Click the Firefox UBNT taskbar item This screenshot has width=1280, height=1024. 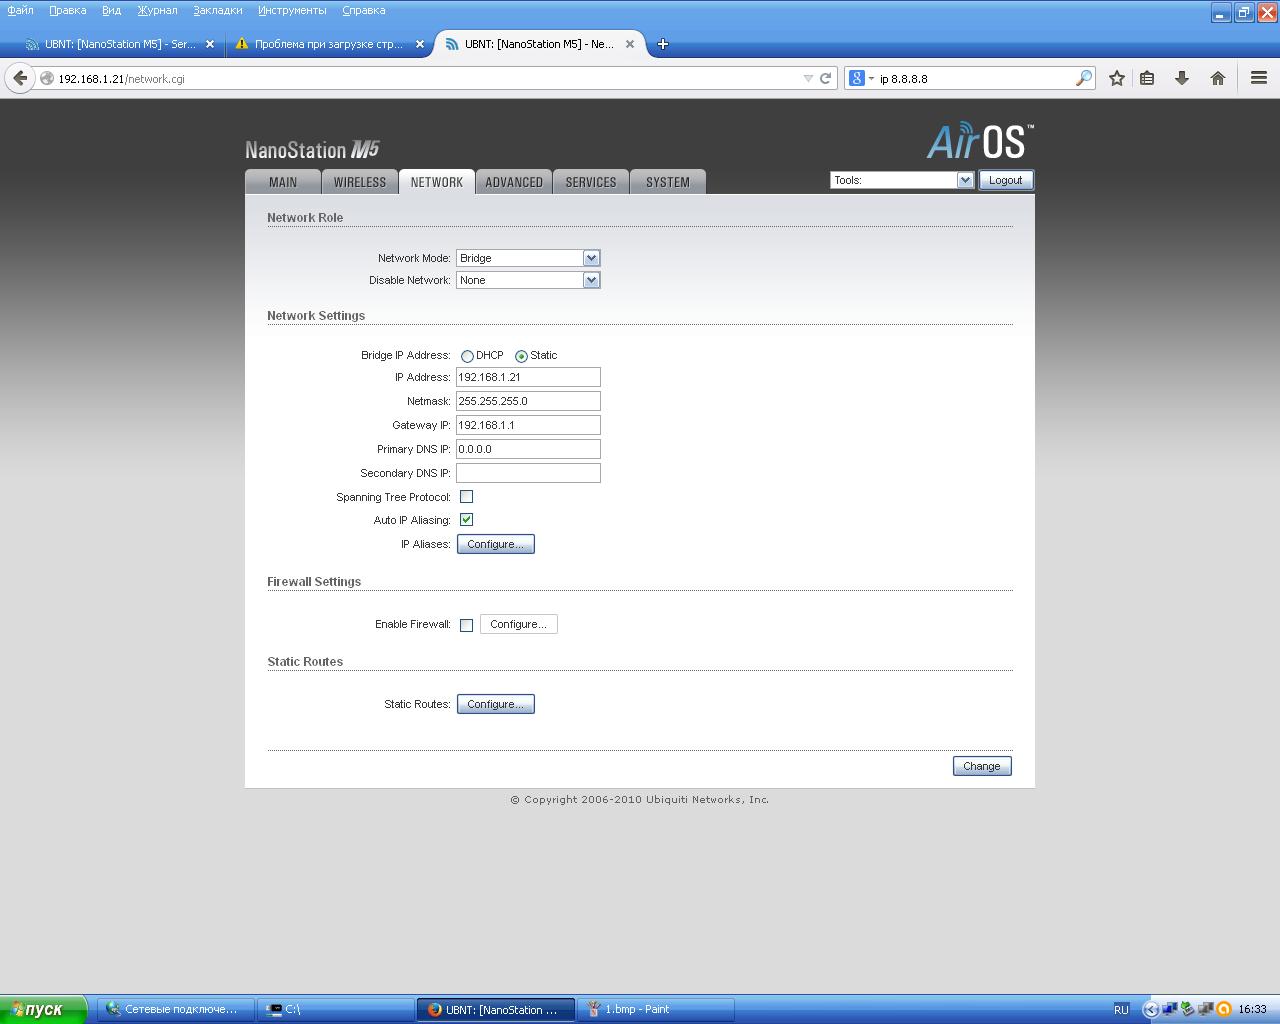[x=496, y=1009]
